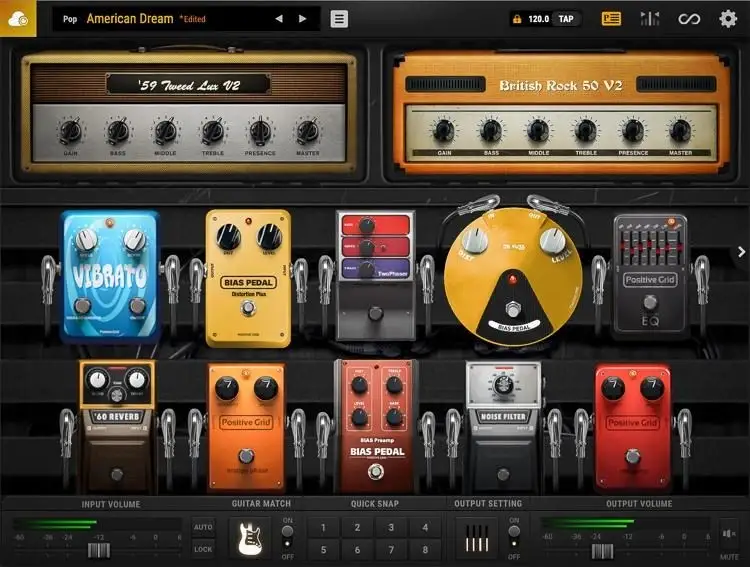Select the Pop preset category label
This screenshot has width=750, height=567.
(70, 19)
